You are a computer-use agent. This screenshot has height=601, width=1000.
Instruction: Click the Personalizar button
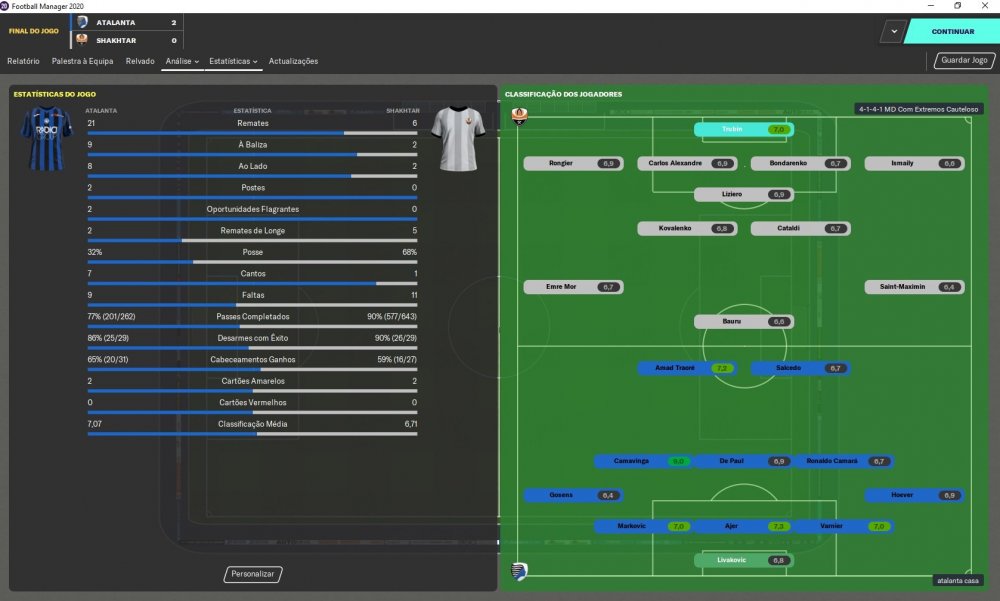[x=253, y=574]
